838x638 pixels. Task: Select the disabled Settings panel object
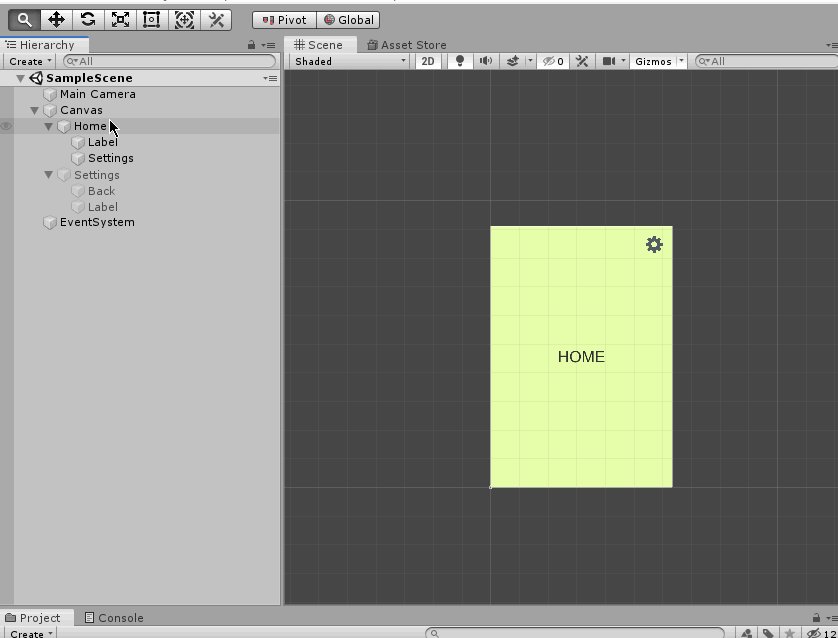click(x=97, y=175)
